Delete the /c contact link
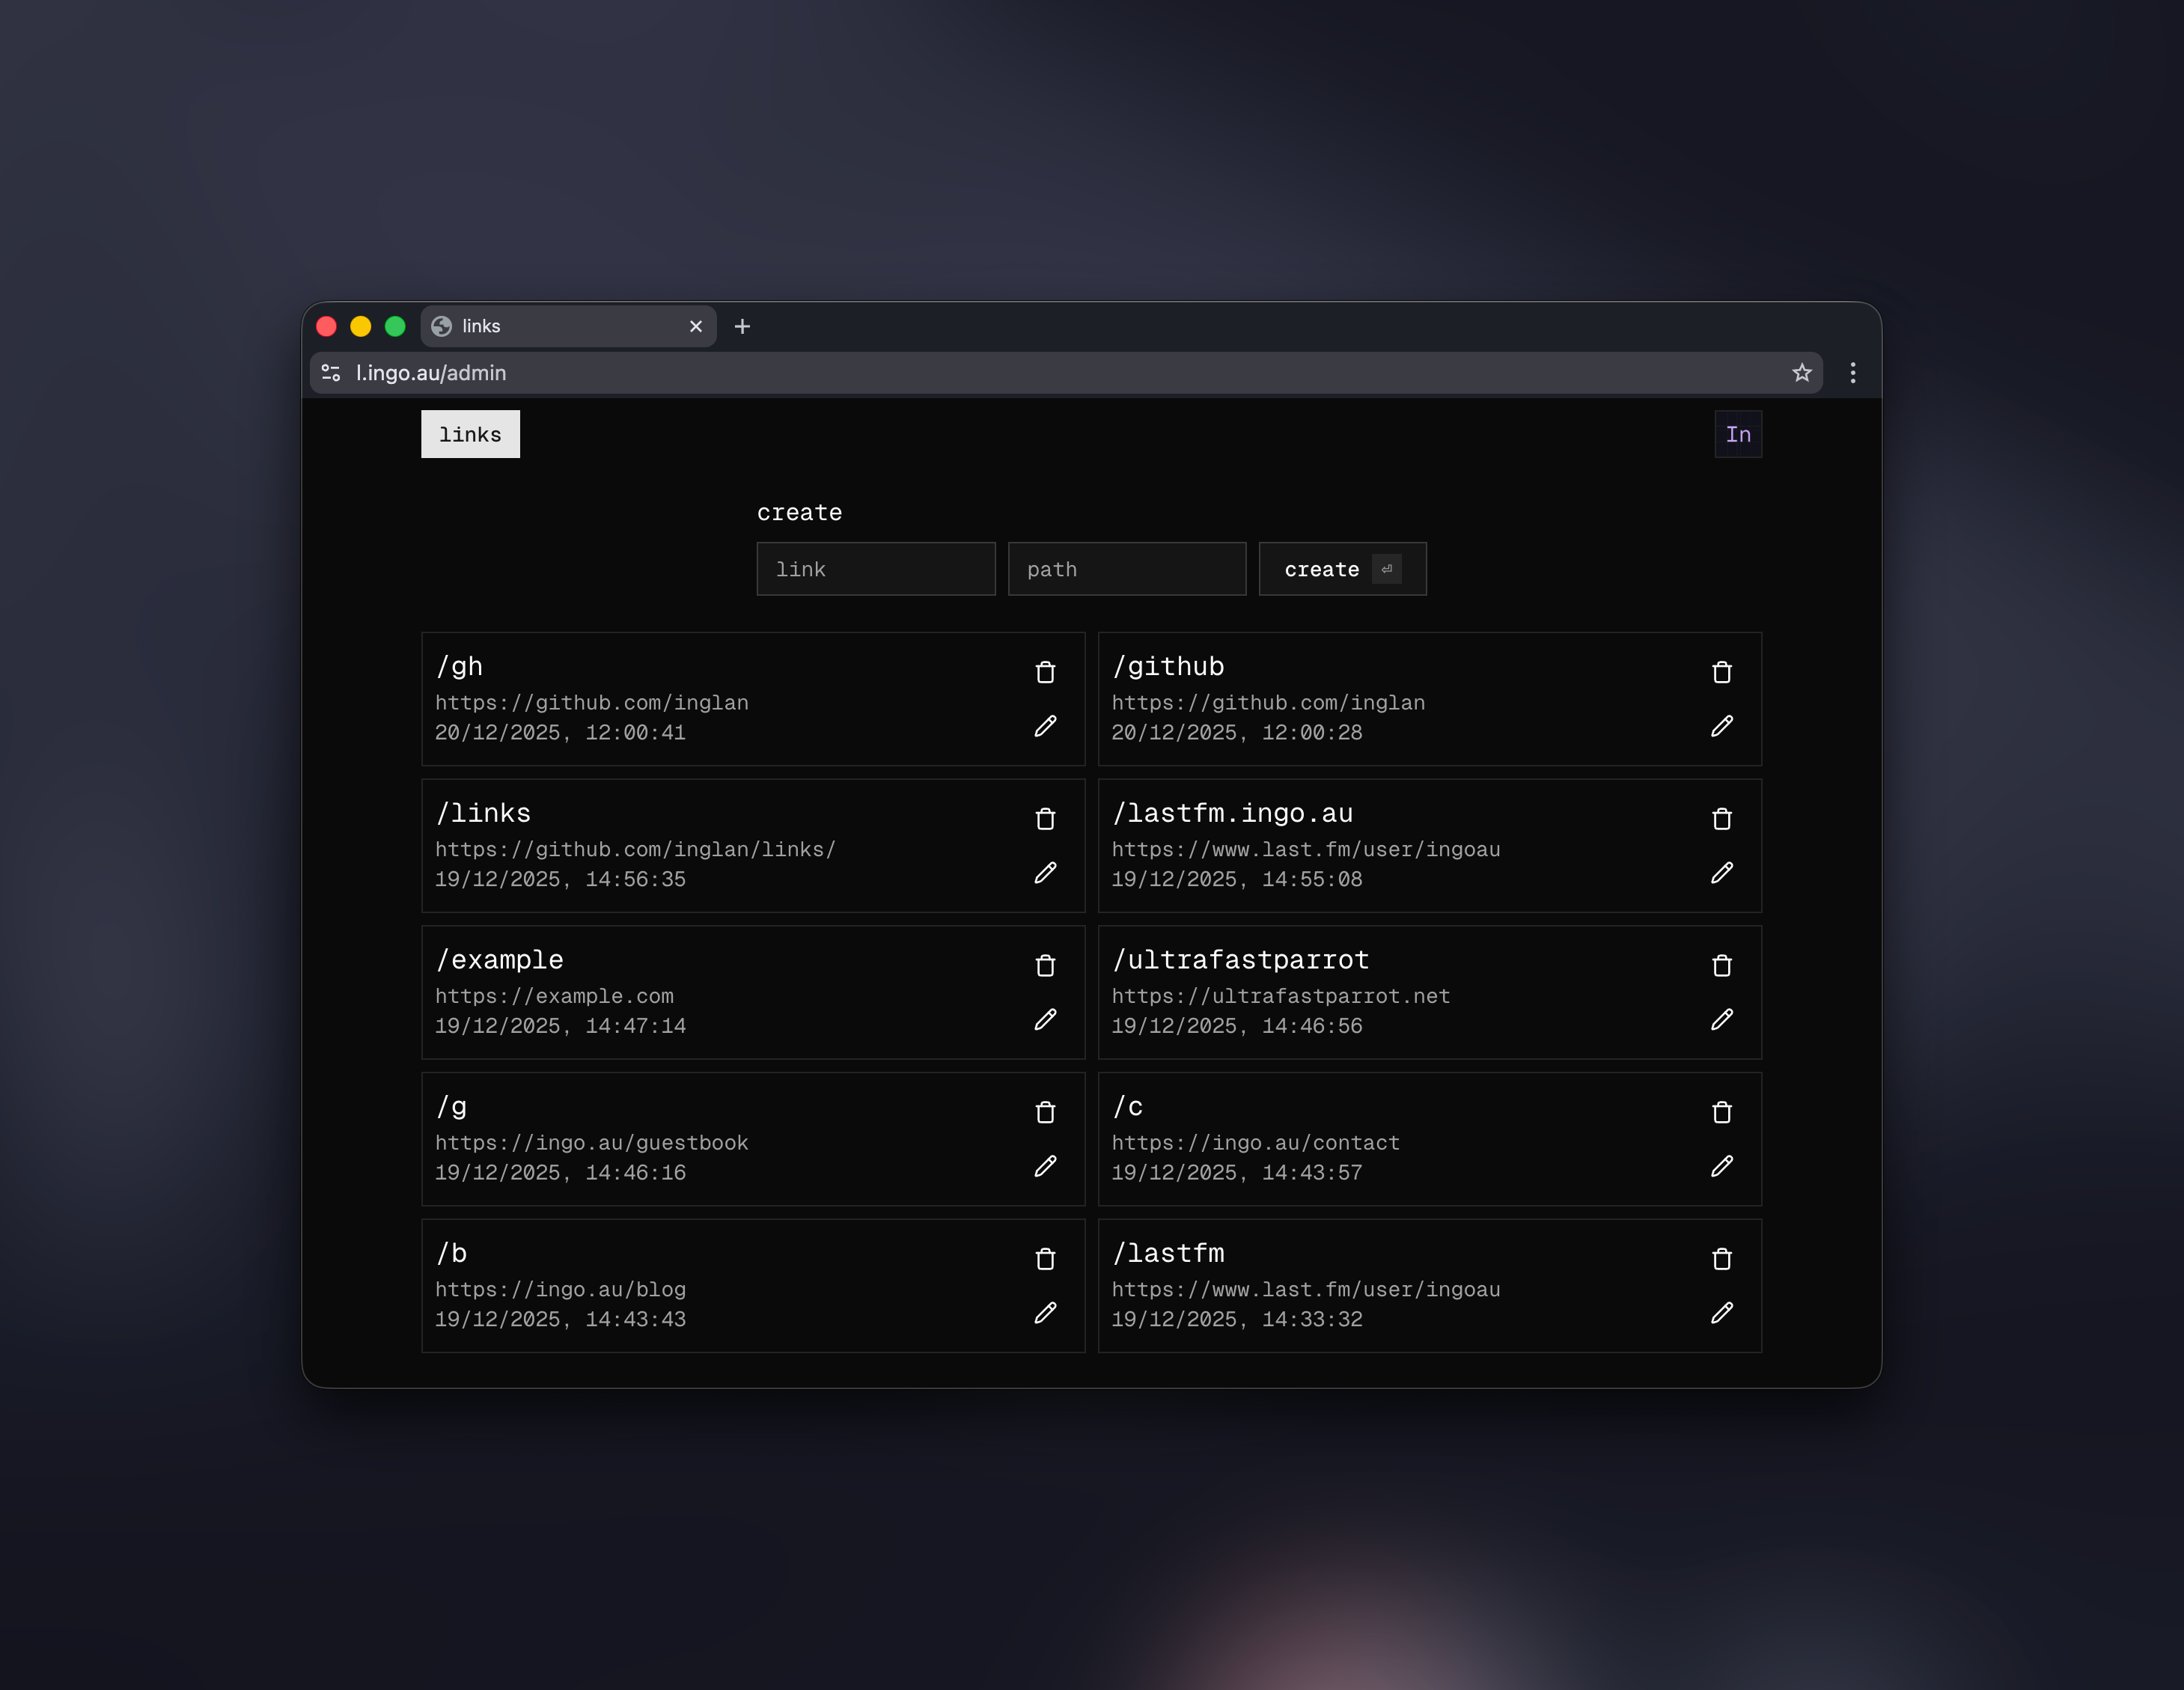 coord(1721,1112)
